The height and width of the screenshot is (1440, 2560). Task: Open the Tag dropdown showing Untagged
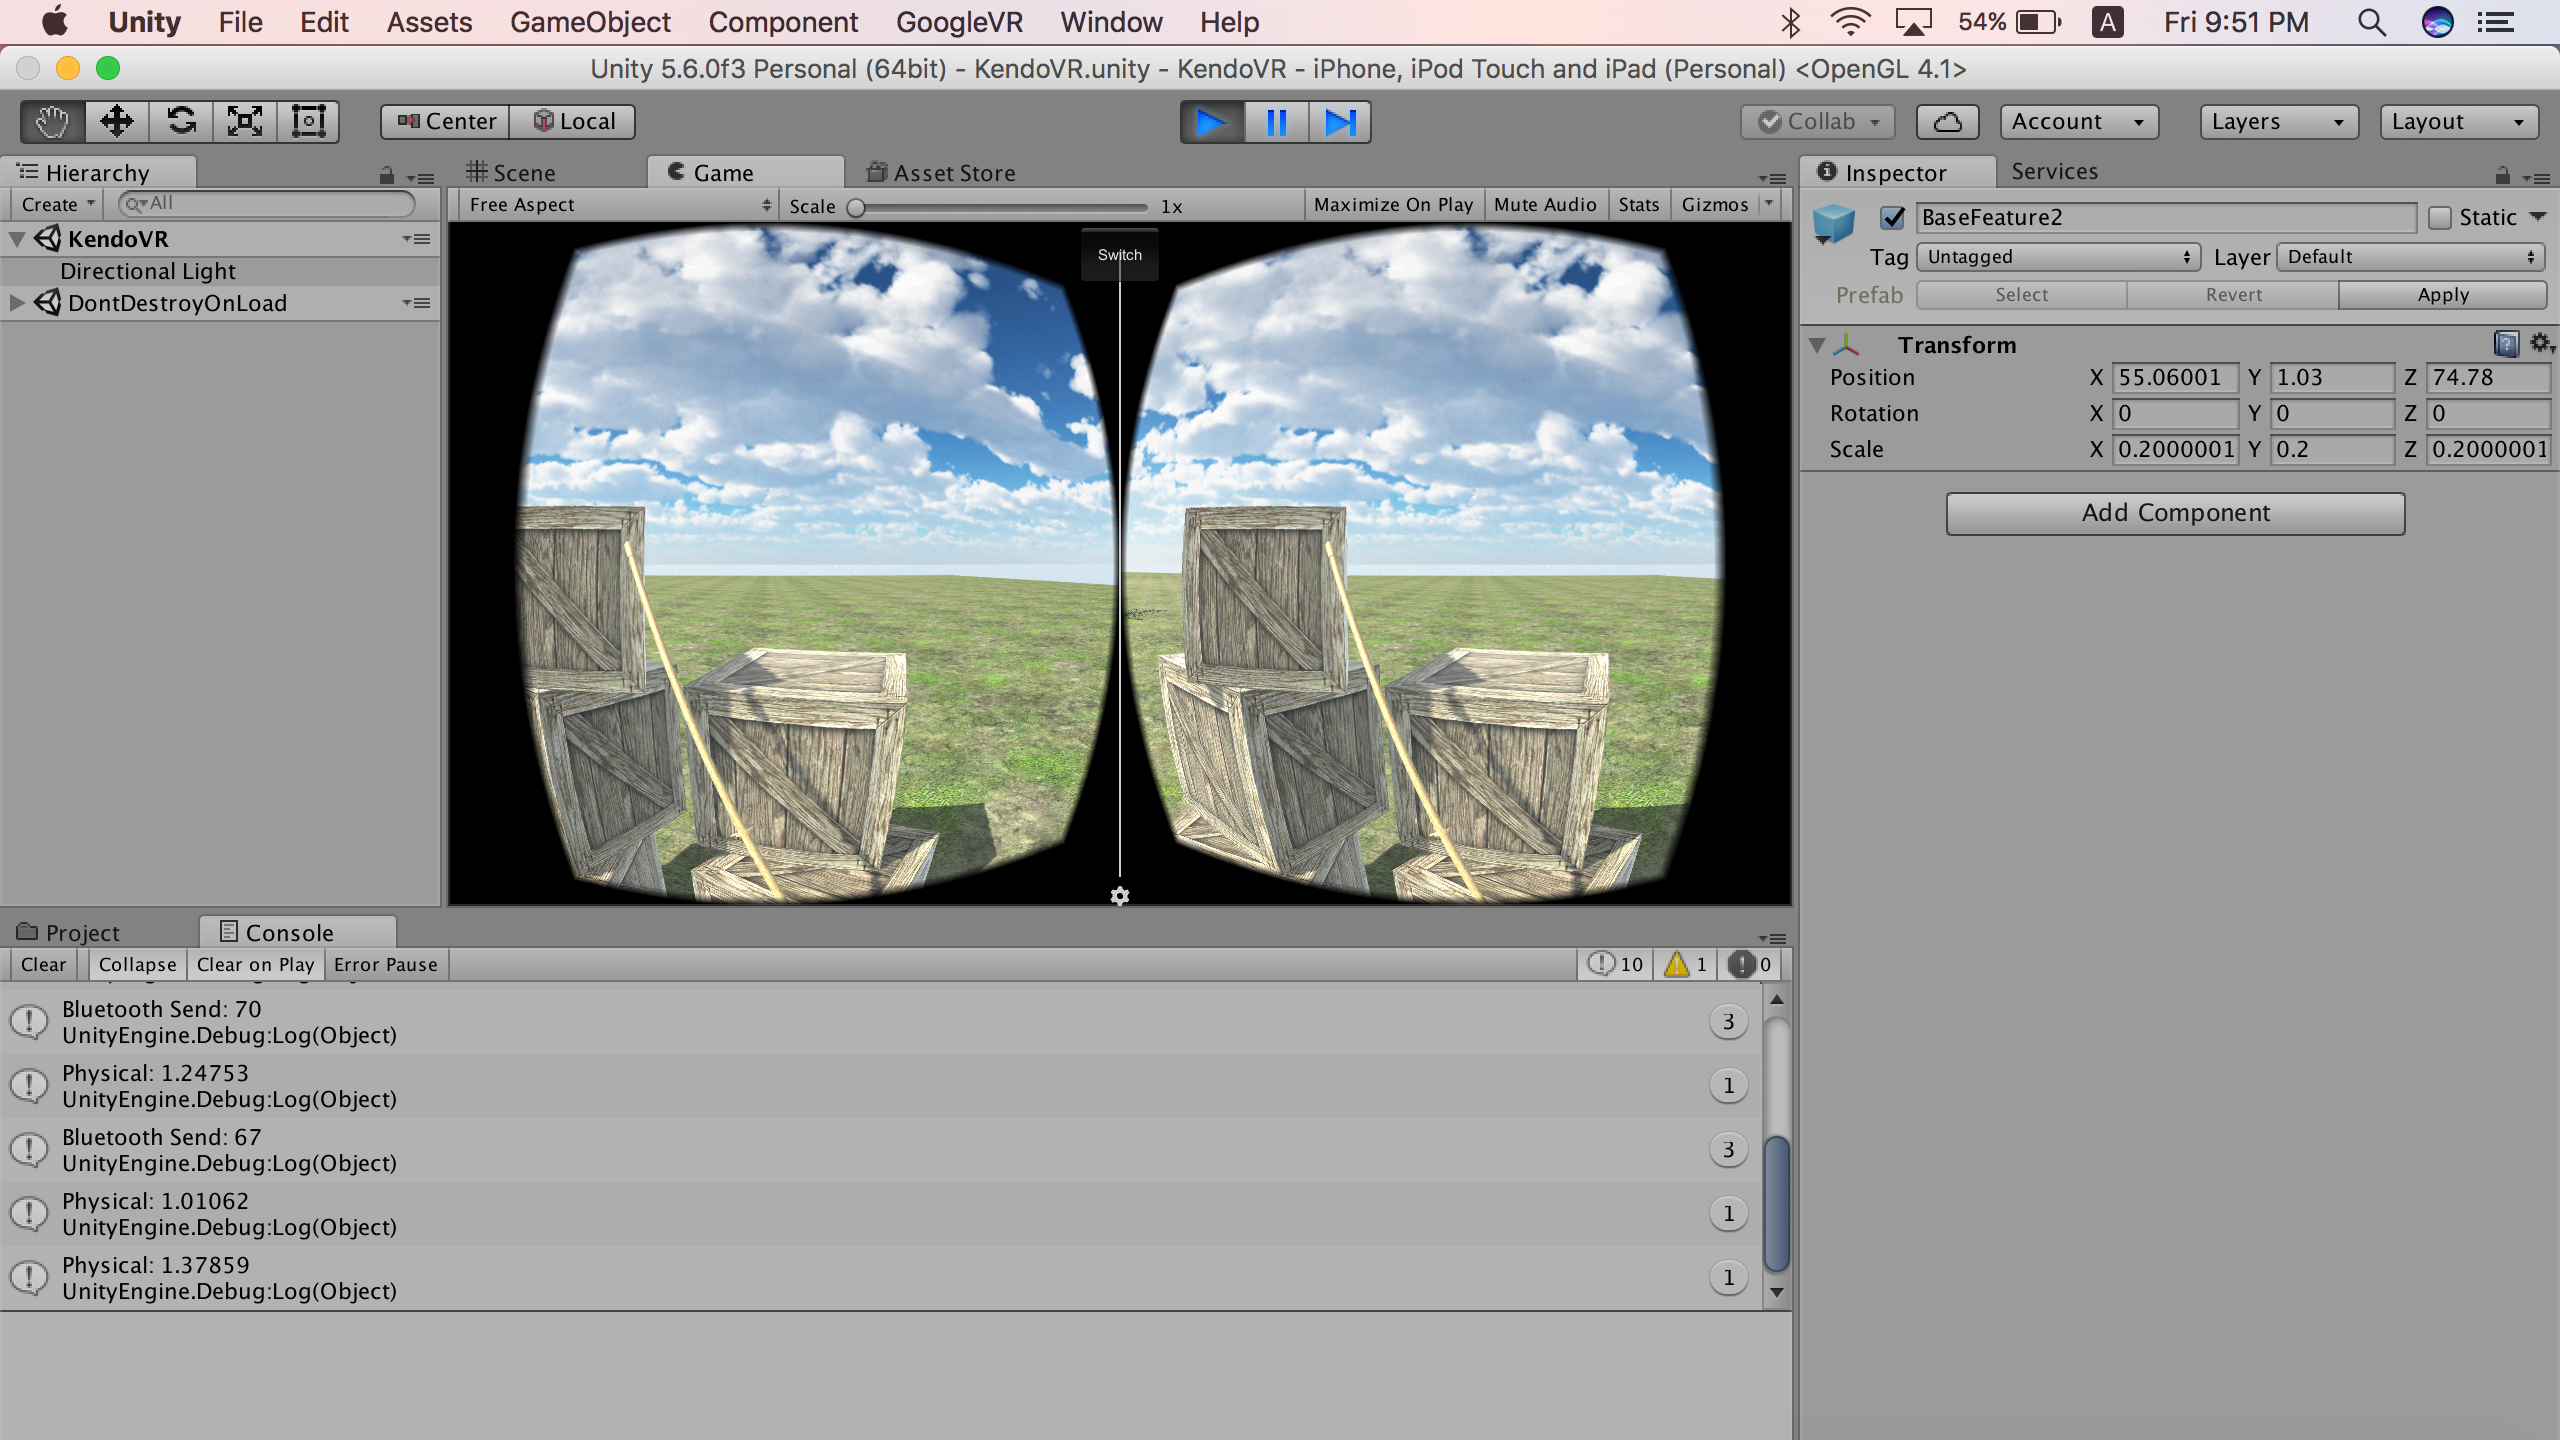[x=2058, y=257]
